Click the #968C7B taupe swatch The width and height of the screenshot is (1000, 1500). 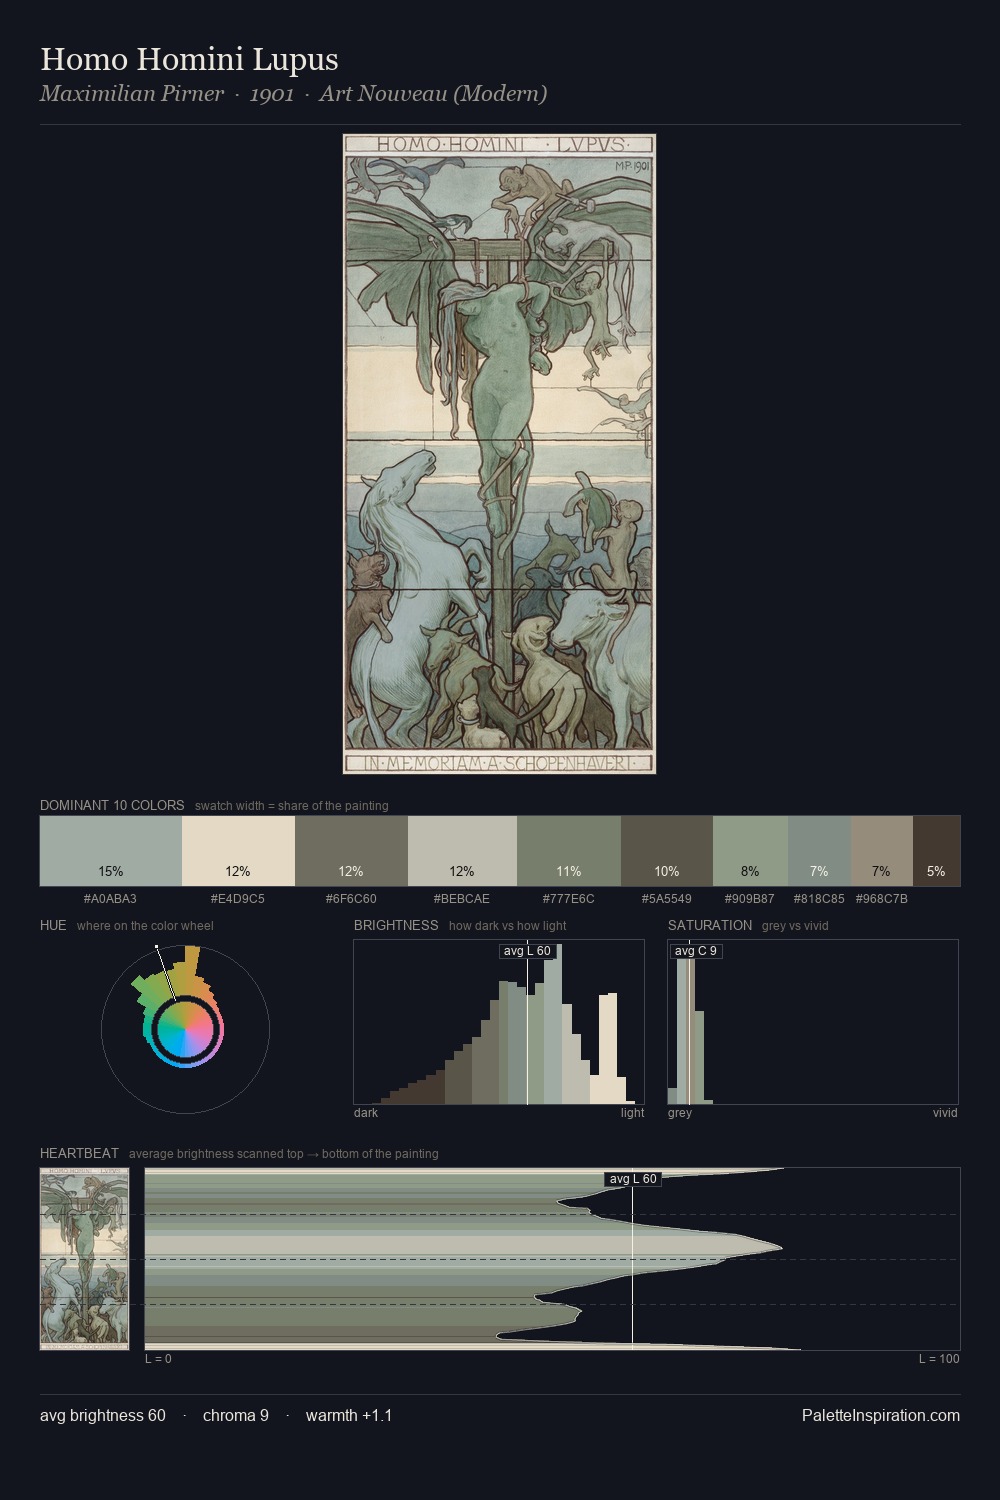pyautogui.click(x=881, y=851)
